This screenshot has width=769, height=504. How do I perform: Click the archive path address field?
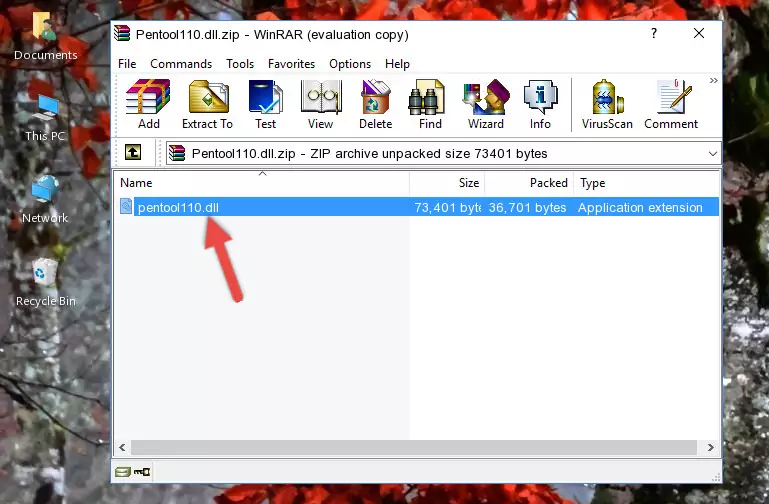tap(443, 153)
